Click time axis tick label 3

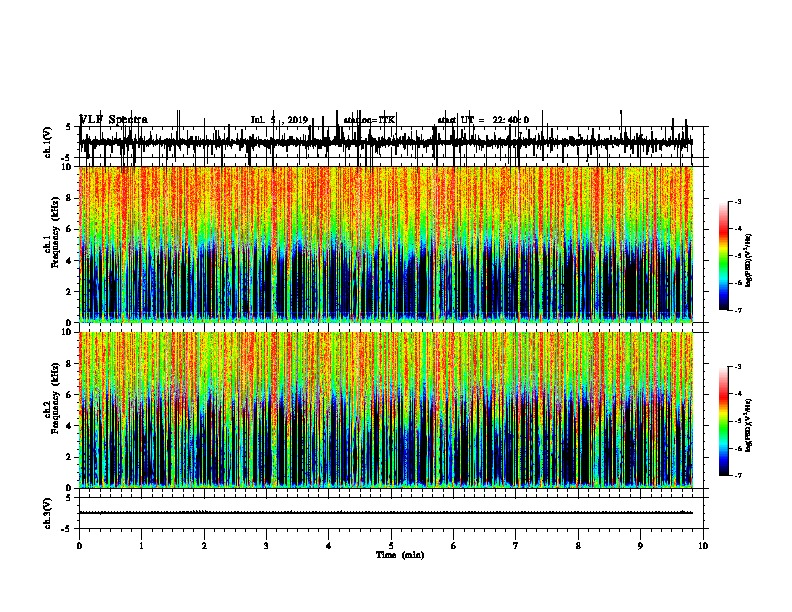pyautogui.click(x=267, y=546)
